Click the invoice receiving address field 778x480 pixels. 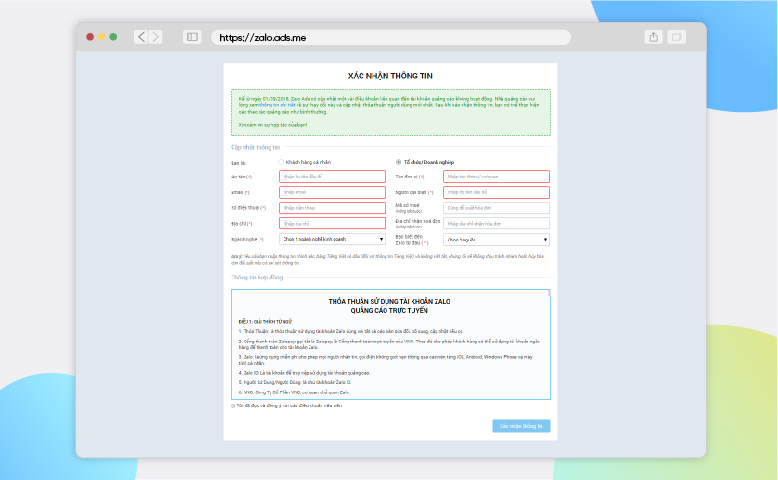[496, 223]
